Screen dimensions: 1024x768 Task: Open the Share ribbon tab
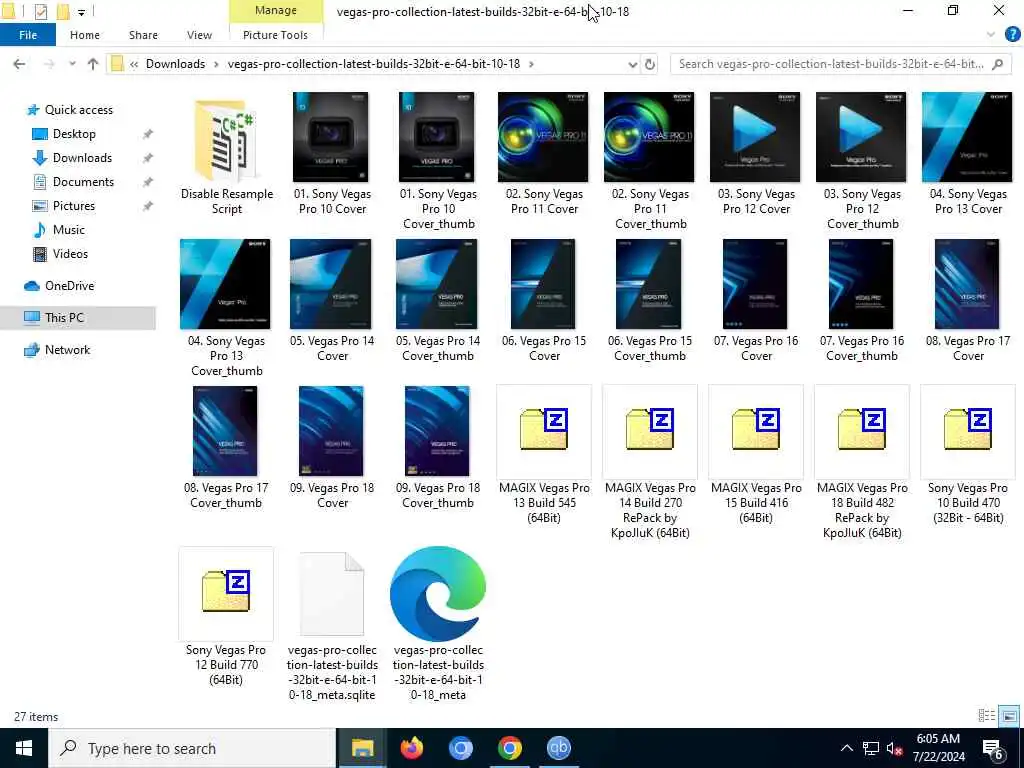pos(143,35)
